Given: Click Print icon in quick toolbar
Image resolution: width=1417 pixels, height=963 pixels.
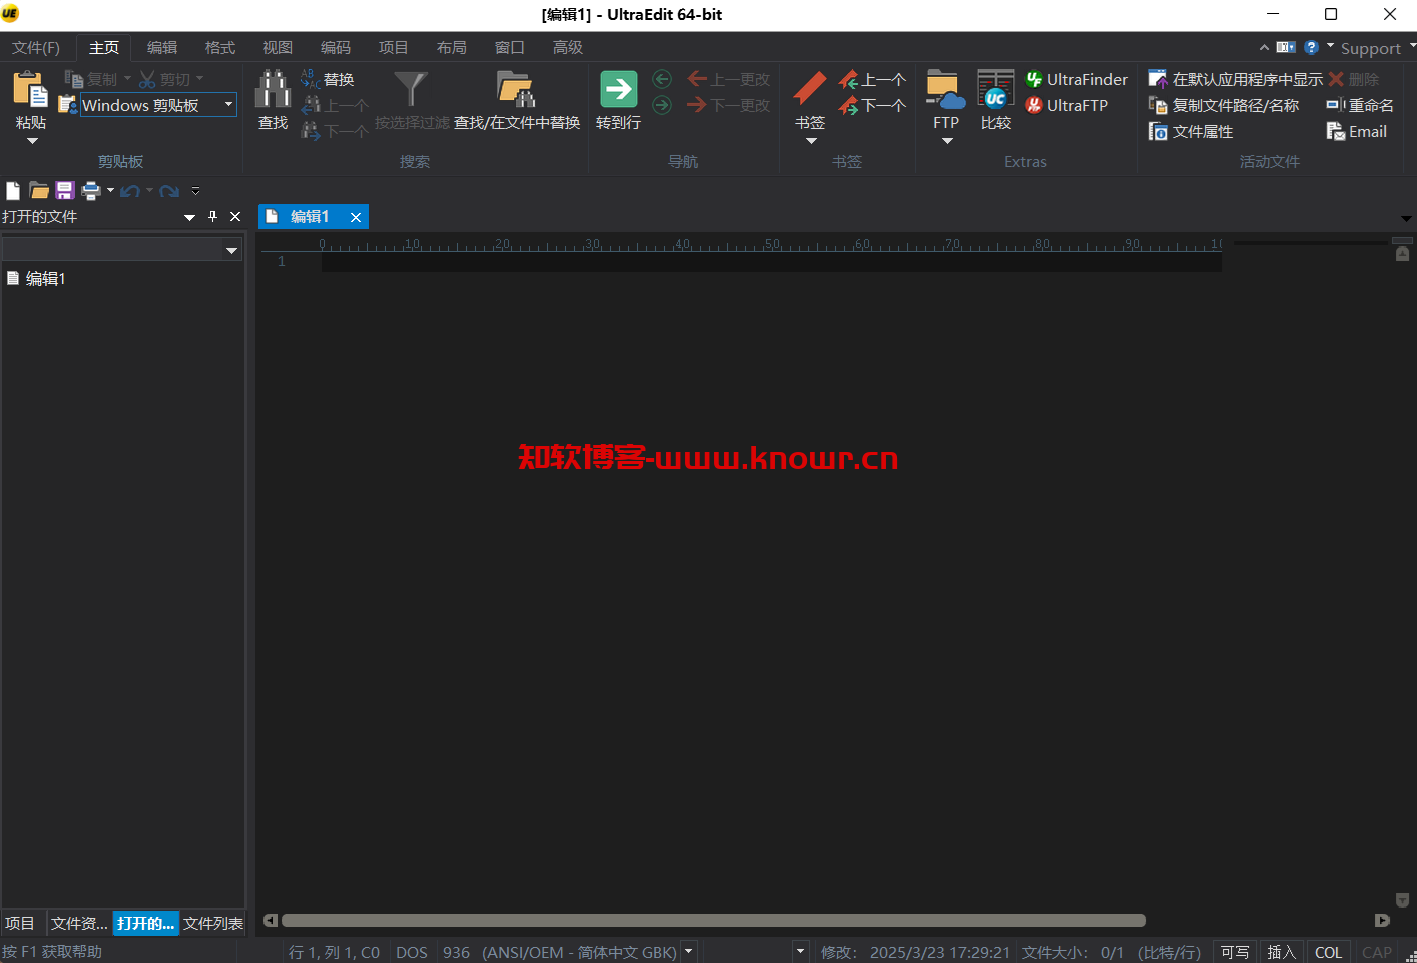Looking at the screenshot, I should (91, 190).
